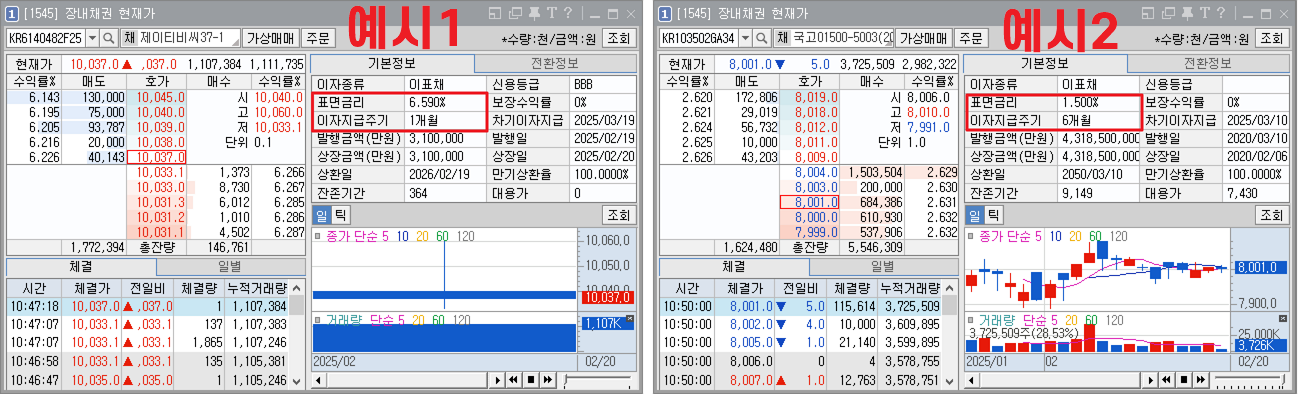This screenshot has width=1301, height=394.
Task: Open help question mark in right window title bar
Action: [1221, 13]
